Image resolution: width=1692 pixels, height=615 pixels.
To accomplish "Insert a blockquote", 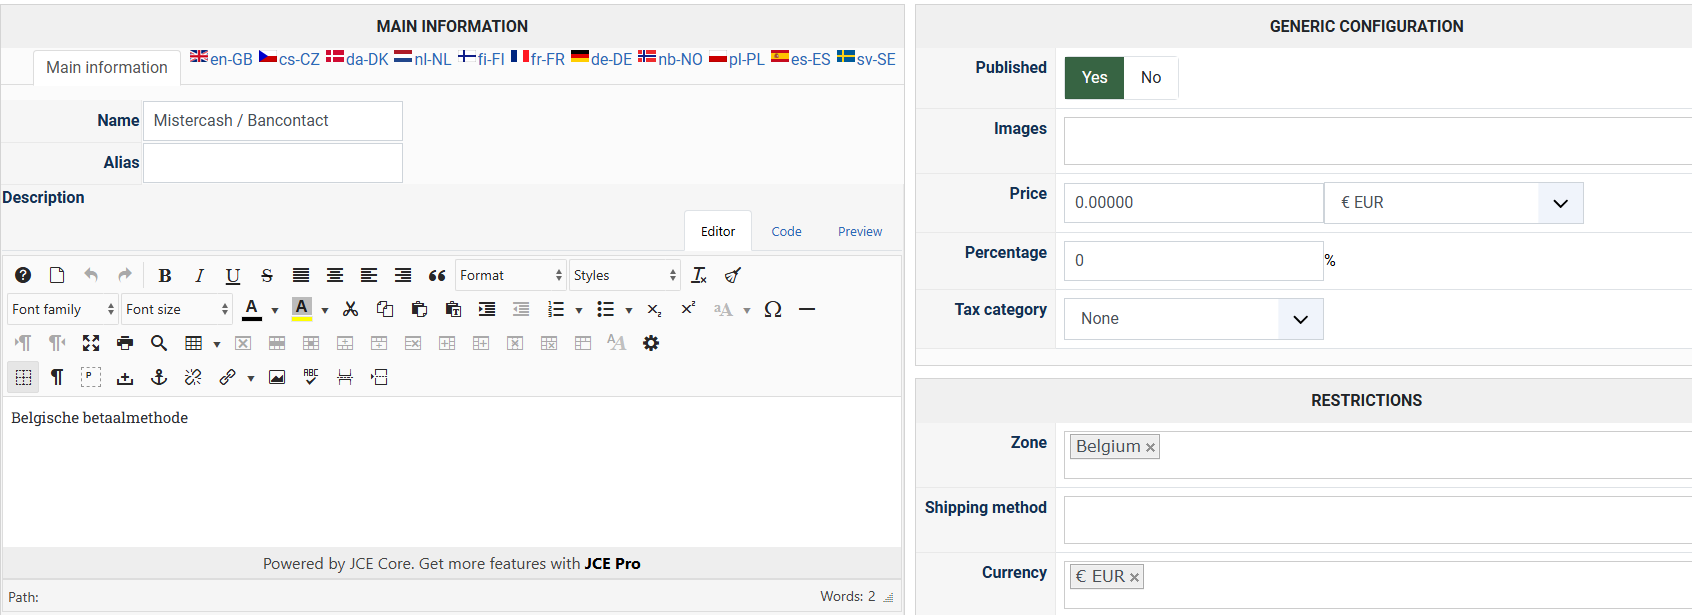I will (x=437, y=275).
